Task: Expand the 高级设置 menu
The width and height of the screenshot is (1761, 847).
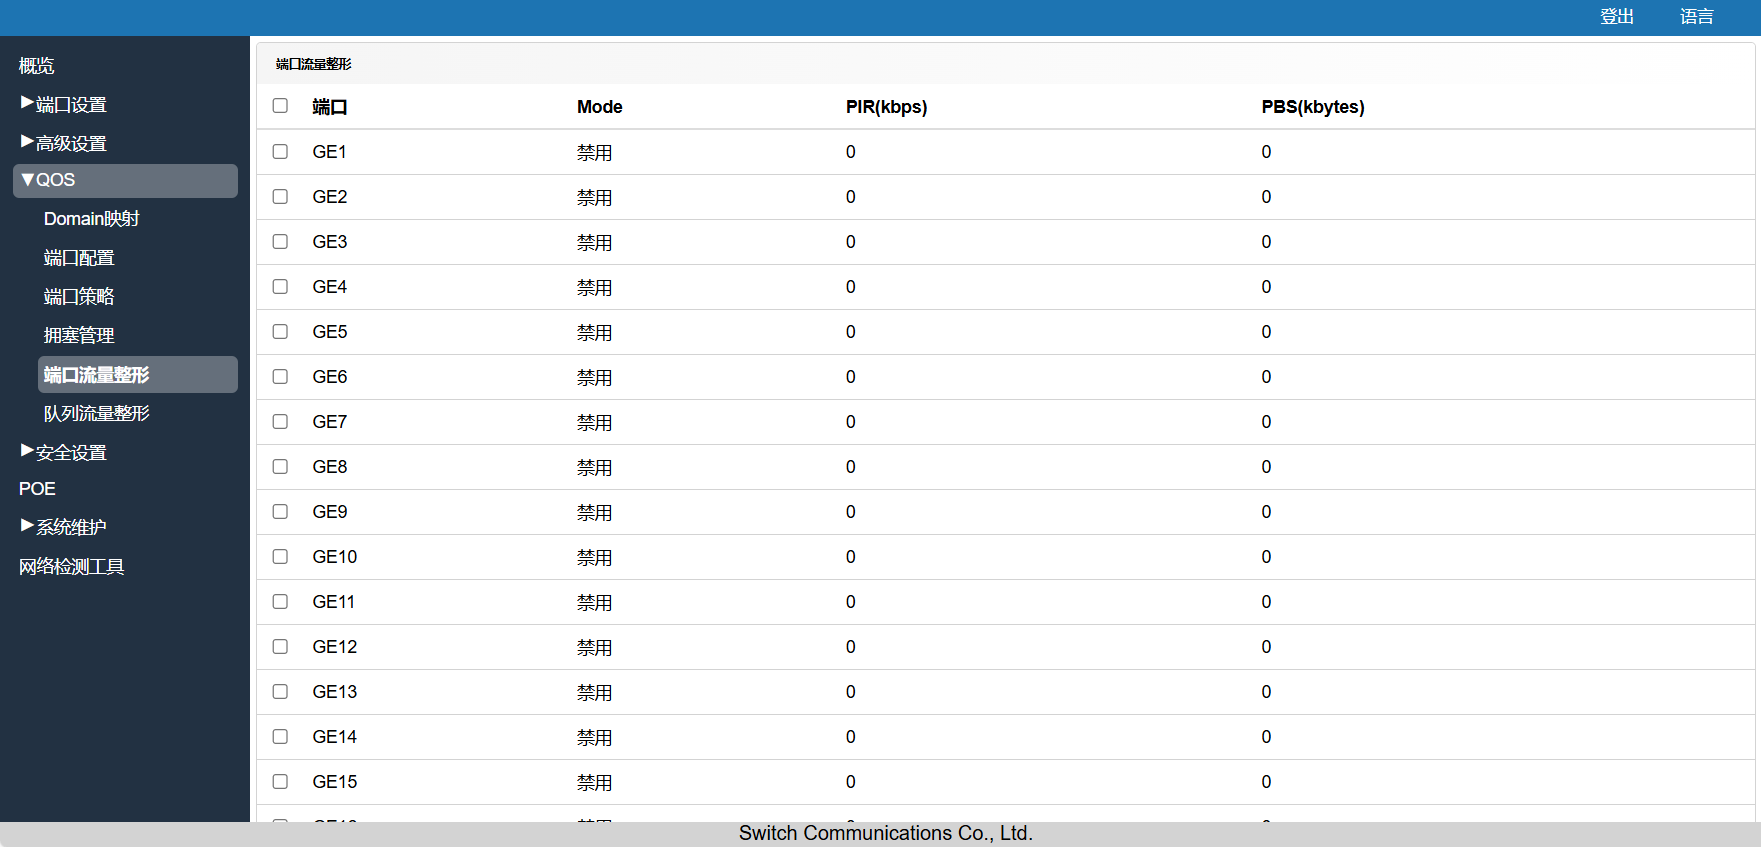Action: 64,143
